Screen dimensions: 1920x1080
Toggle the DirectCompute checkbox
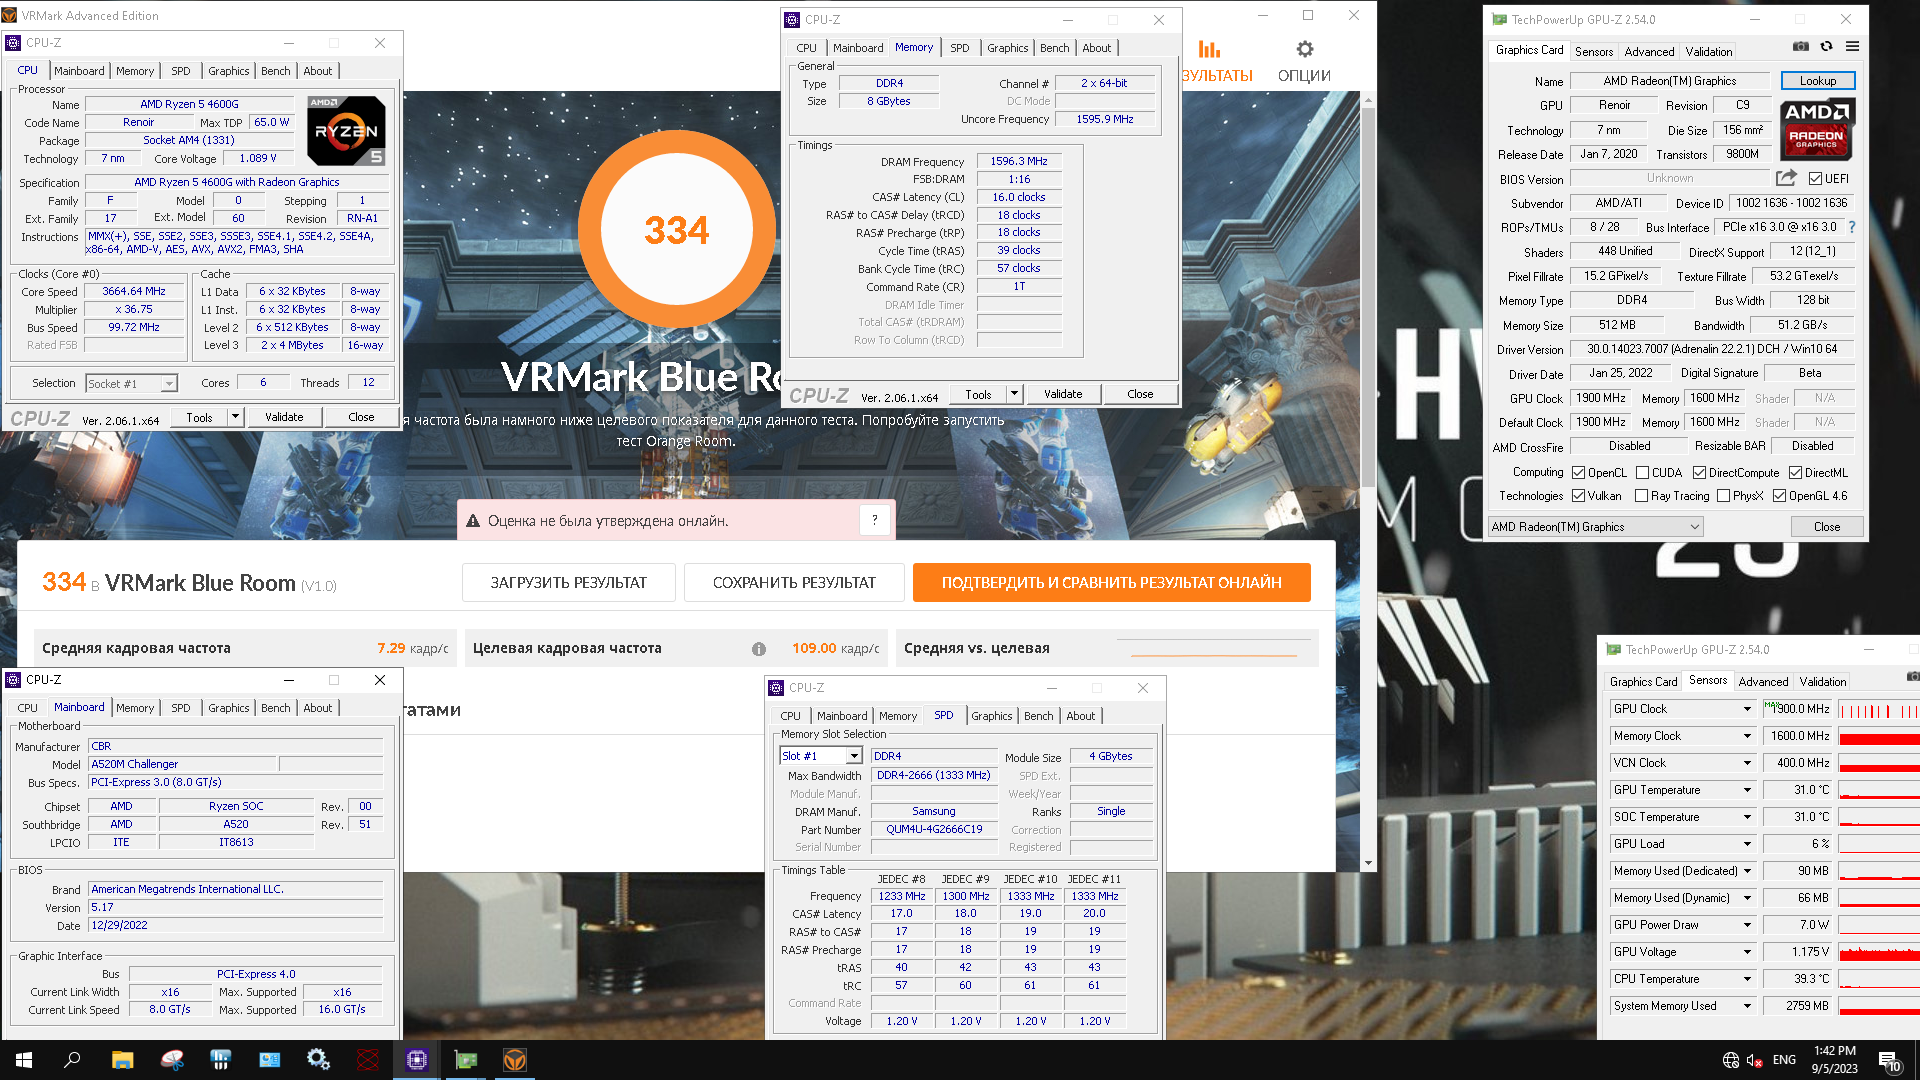point(1699,473)
